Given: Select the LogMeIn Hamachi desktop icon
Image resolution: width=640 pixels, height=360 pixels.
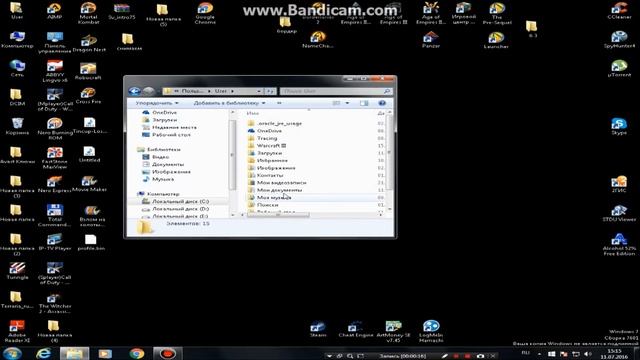Looking at the screenshot, I should tap(431, 331).
